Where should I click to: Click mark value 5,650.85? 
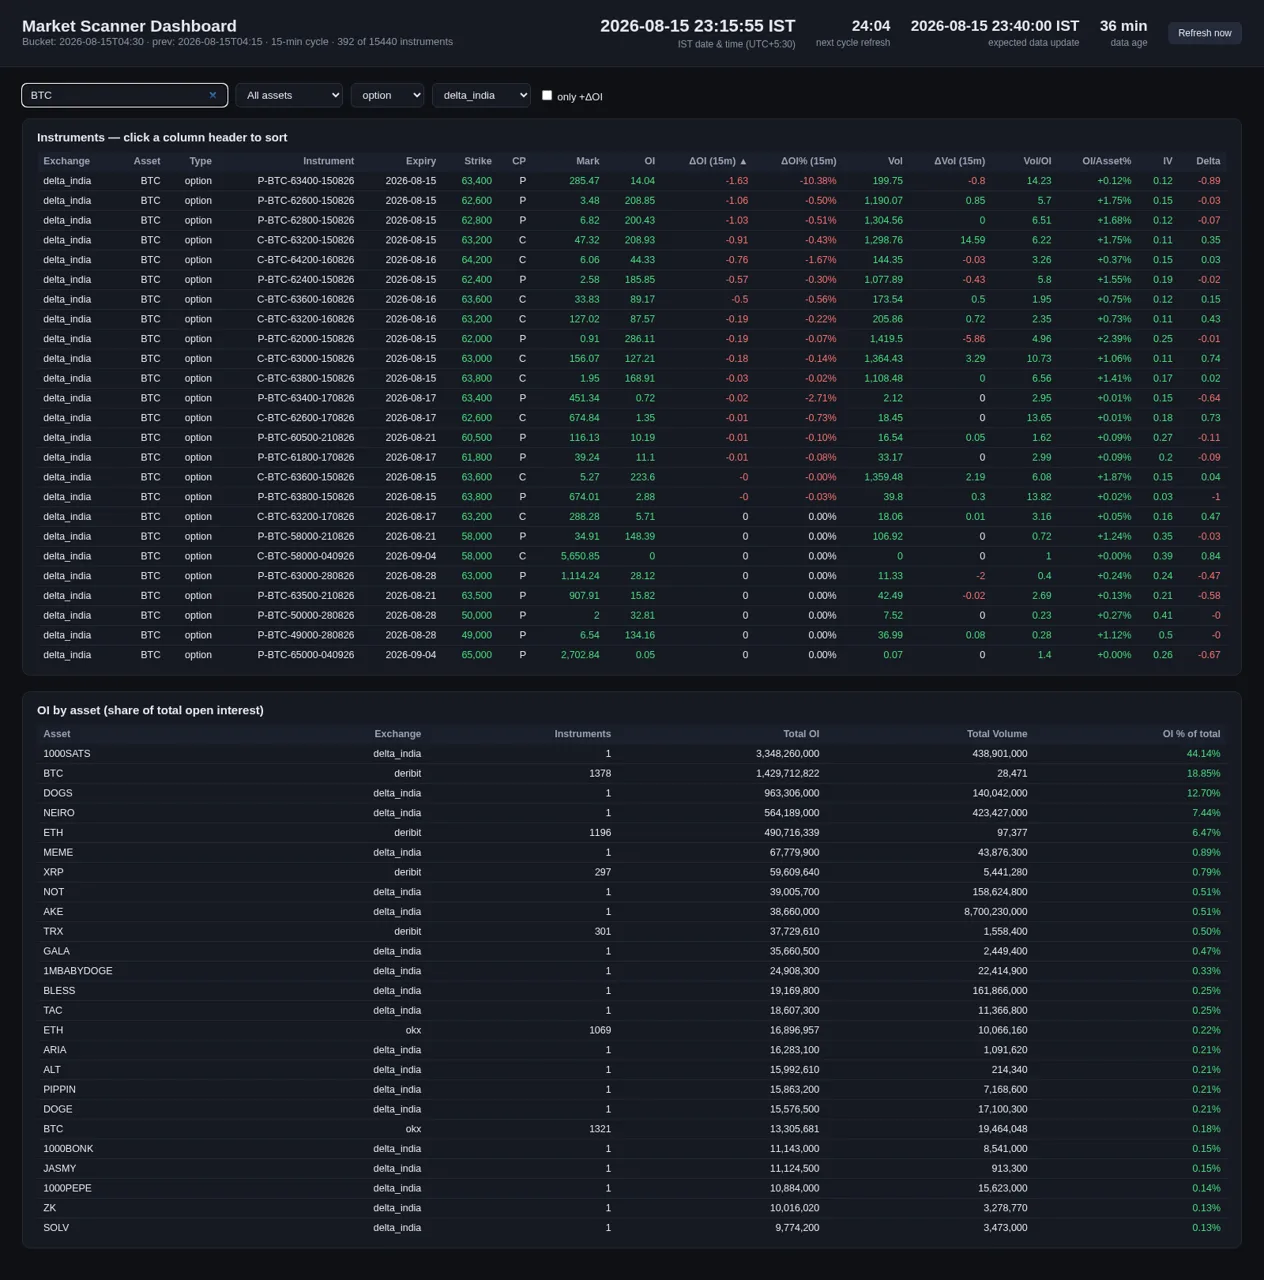click(580, 556)
